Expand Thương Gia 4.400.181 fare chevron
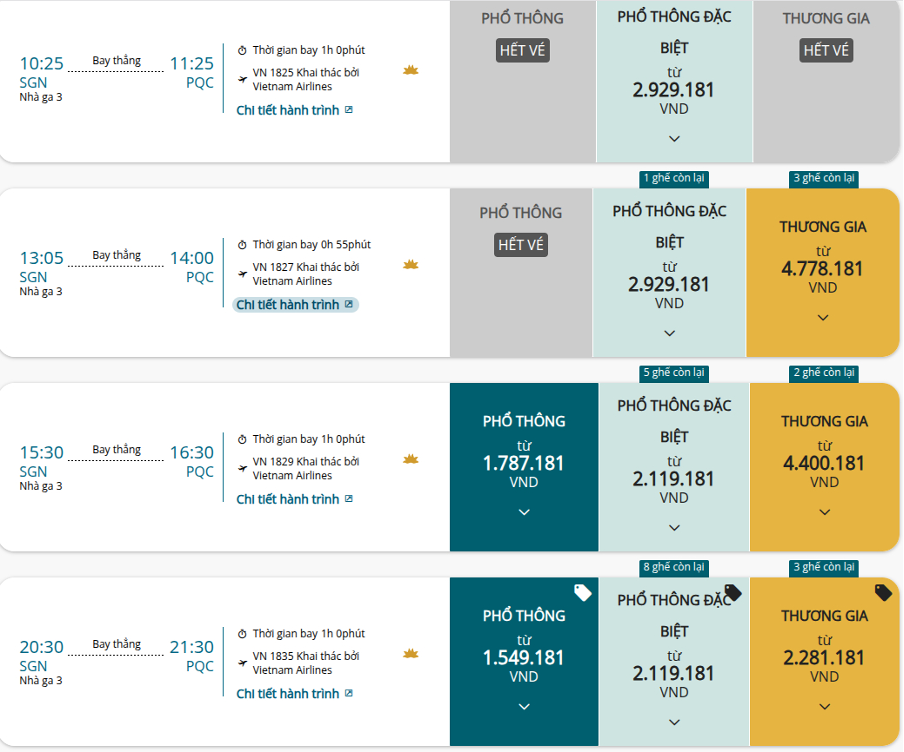 (x=824, y=512)
